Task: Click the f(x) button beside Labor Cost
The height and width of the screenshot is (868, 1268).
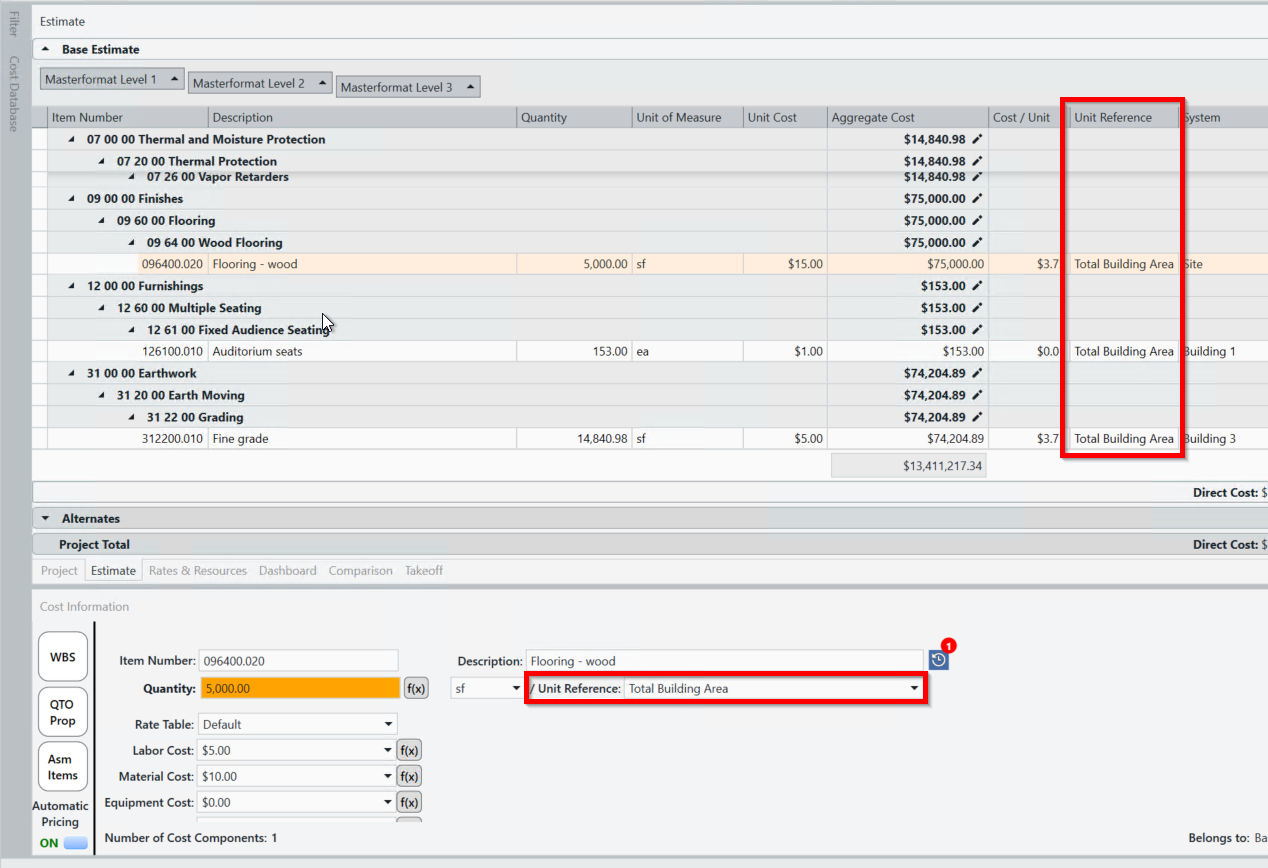Action: coord(409,750)
